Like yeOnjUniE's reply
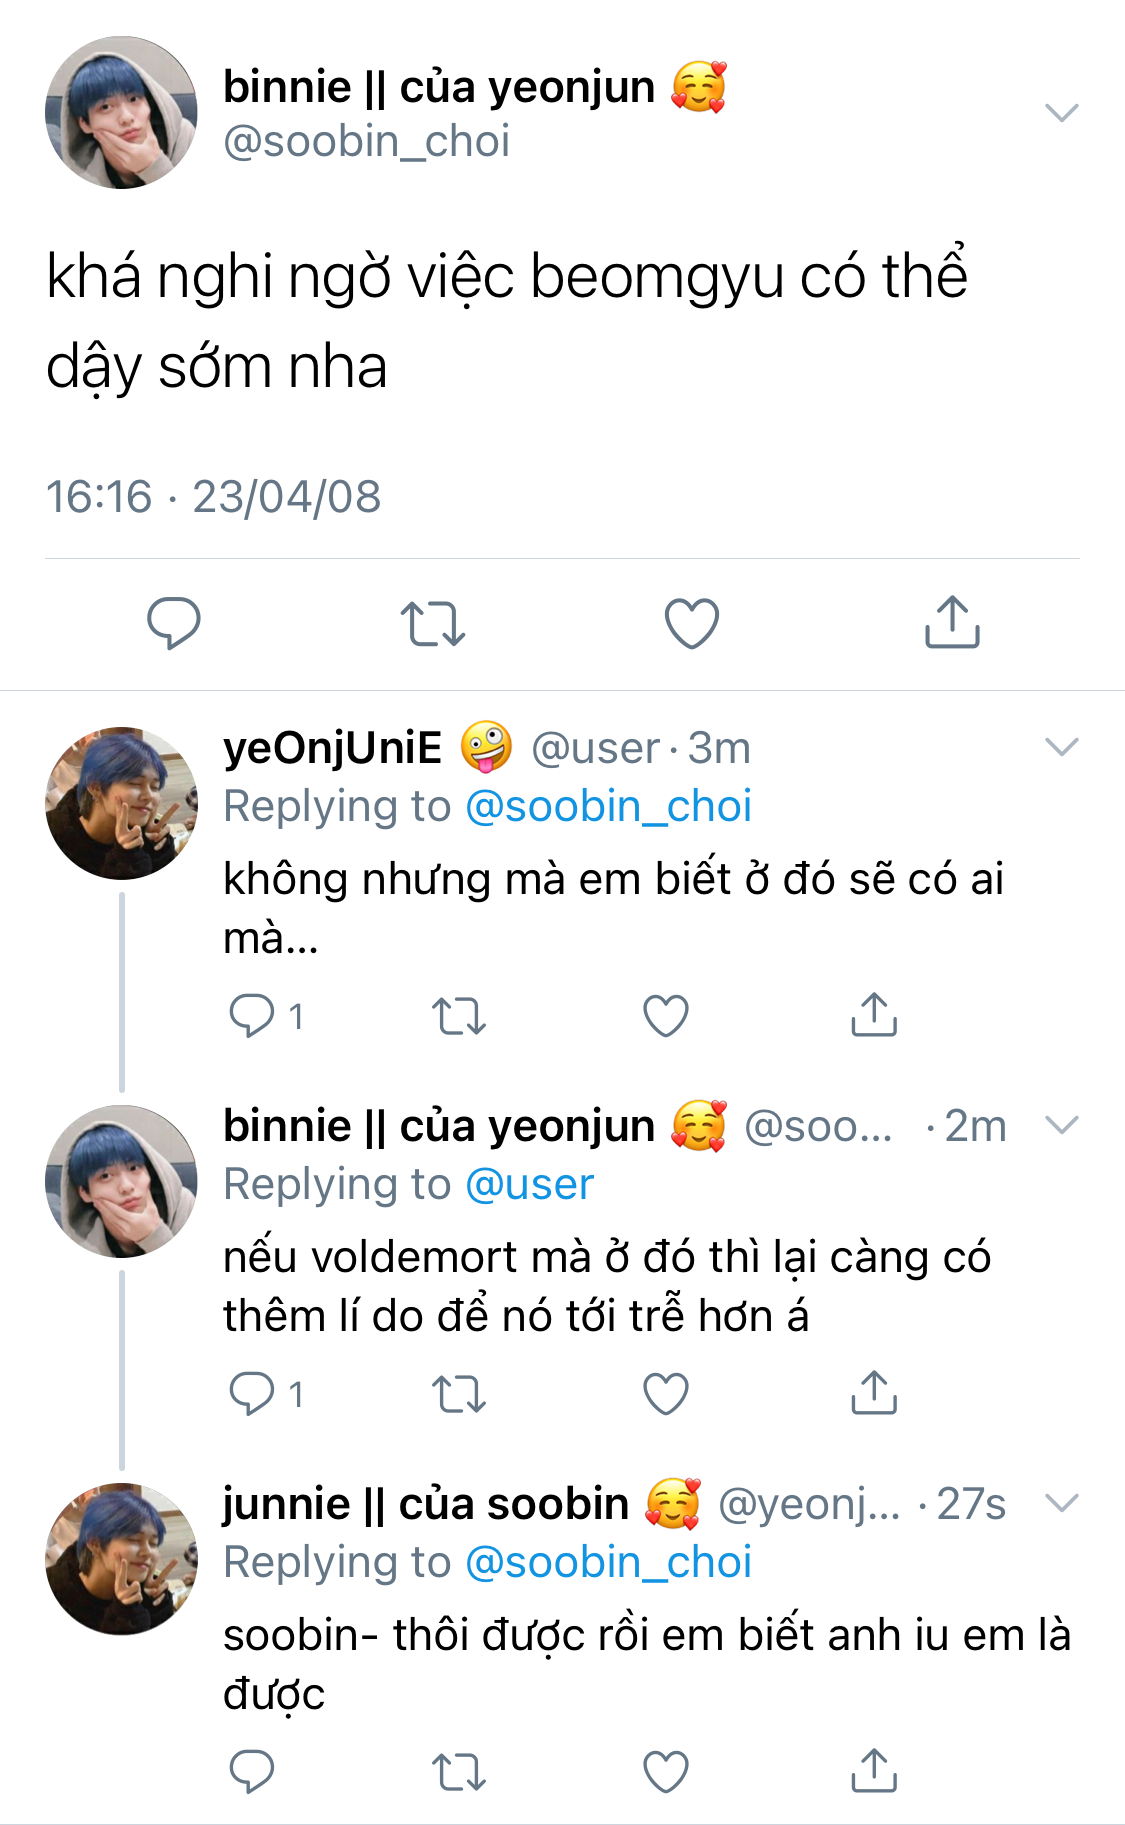Viewport: 1125px width, 1825px height. click(x=666, y=1016)
